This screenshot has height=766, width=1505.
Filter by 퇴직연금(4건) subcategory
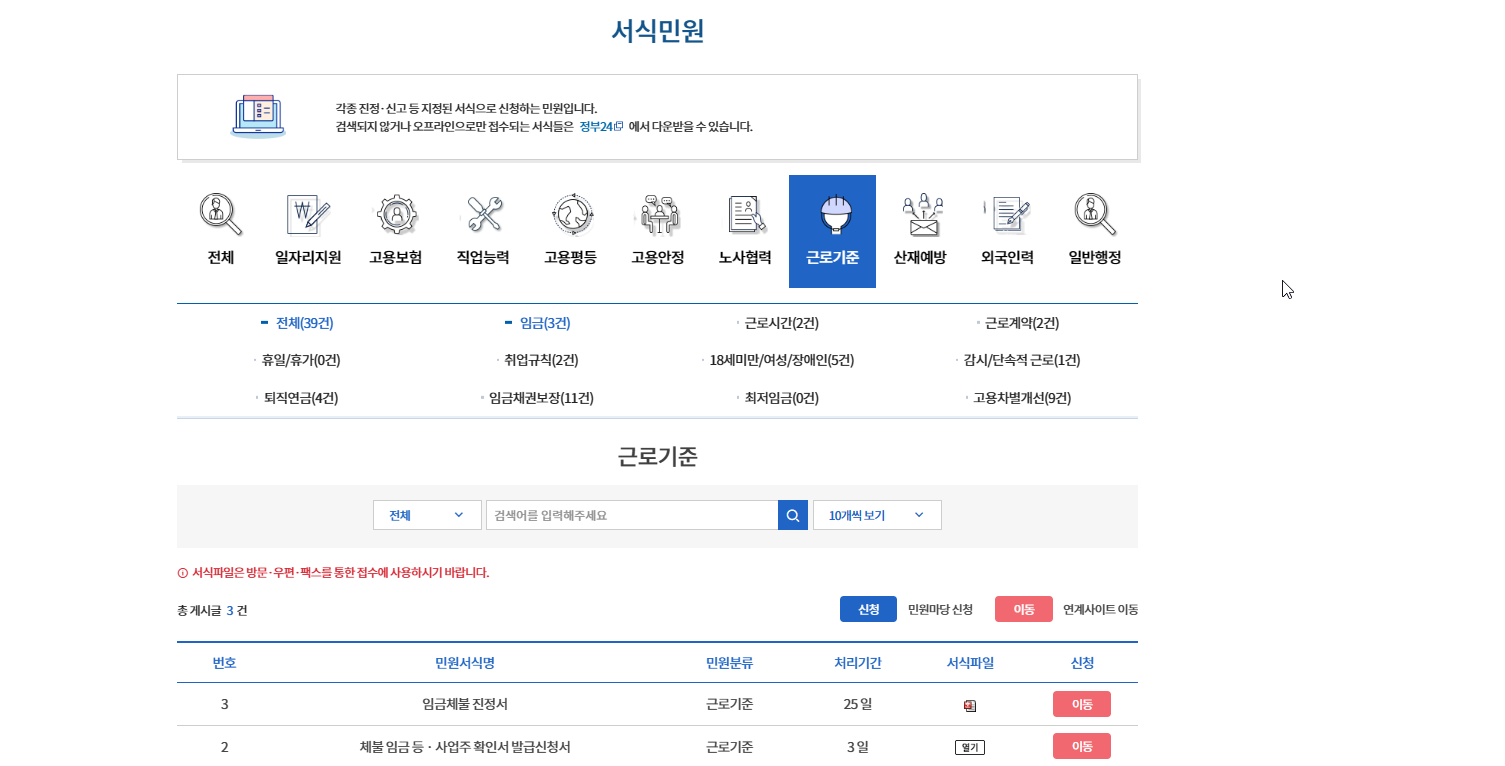point(301,398)
